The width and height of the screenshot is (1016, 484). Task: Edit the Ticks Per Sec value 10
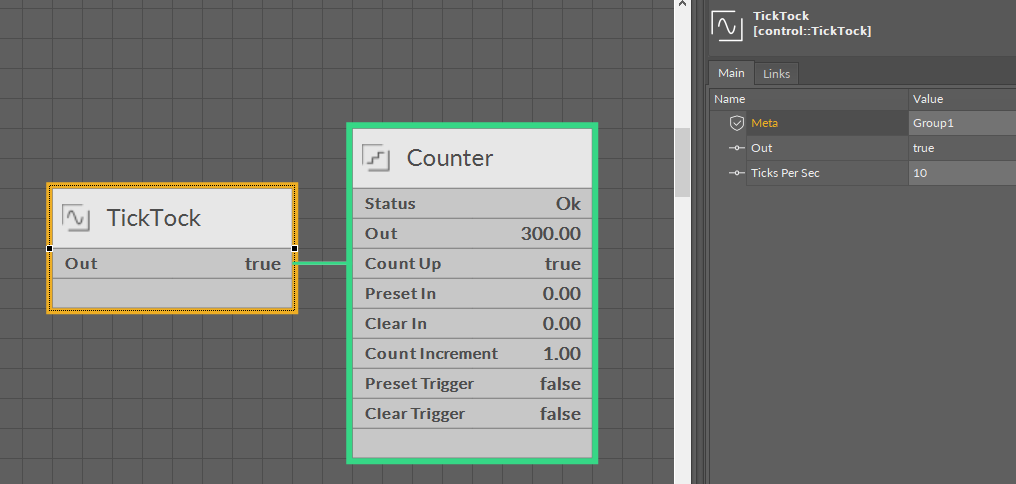point(961,173)
